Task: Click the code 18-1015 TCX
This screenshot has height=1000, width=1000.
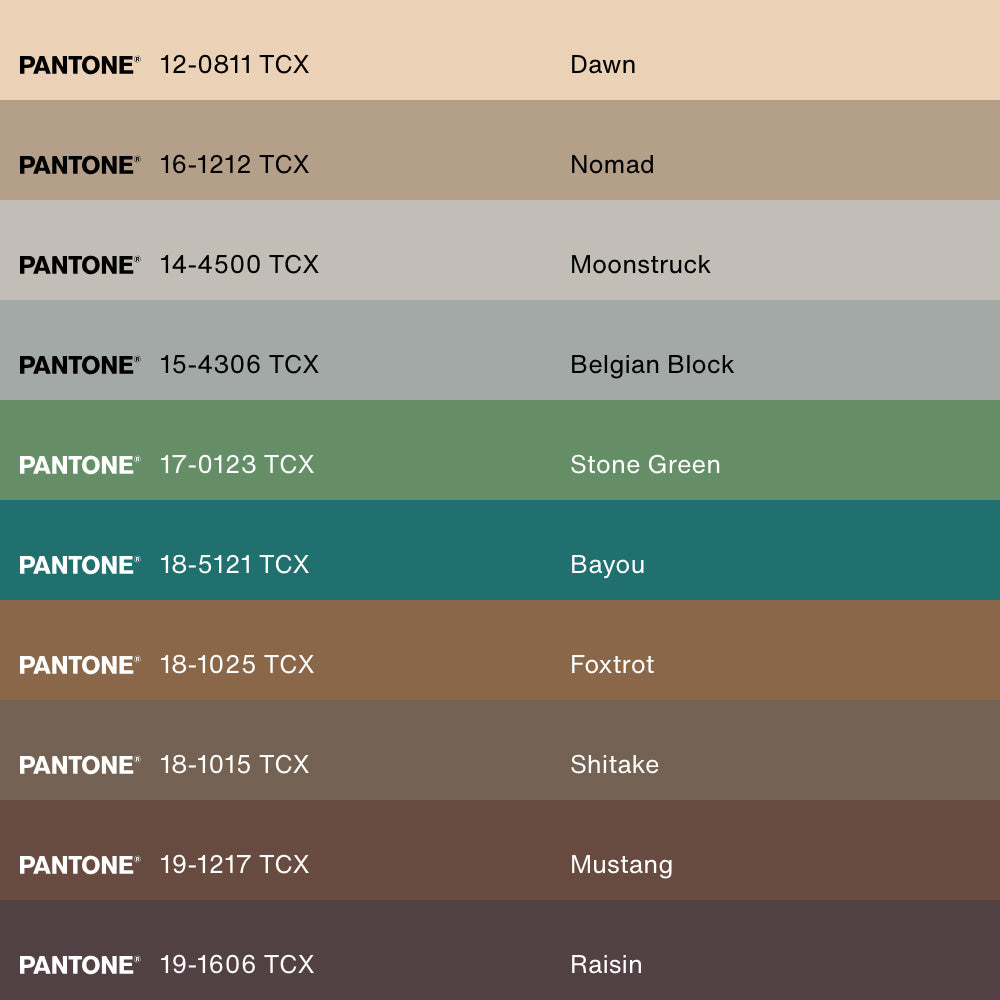Action: 234,765
